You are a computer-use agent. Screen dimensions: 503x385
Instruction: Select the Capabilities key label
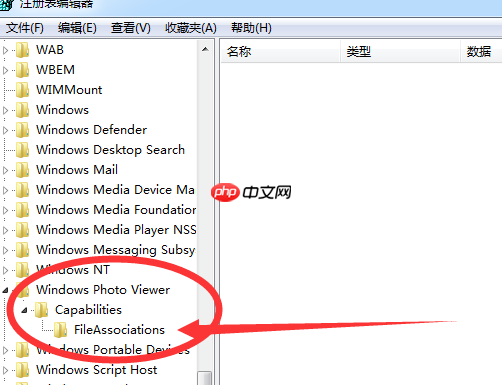tap(88, 310)
